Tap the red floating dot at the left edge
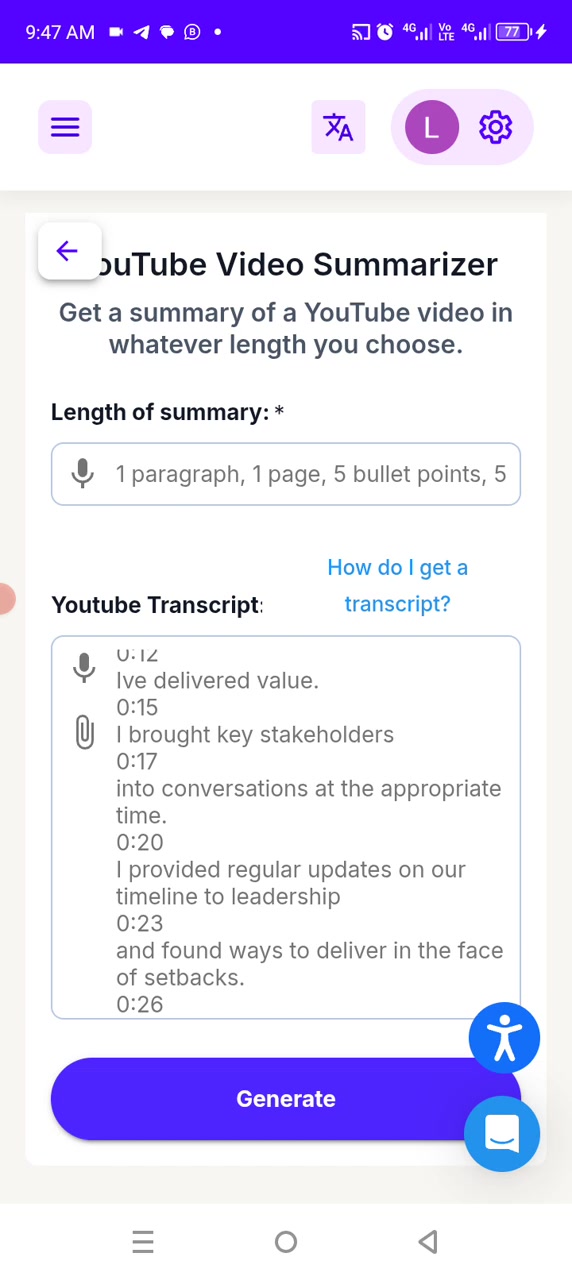Viewport: 572px width, 1280px height. [x=6, y=598]
